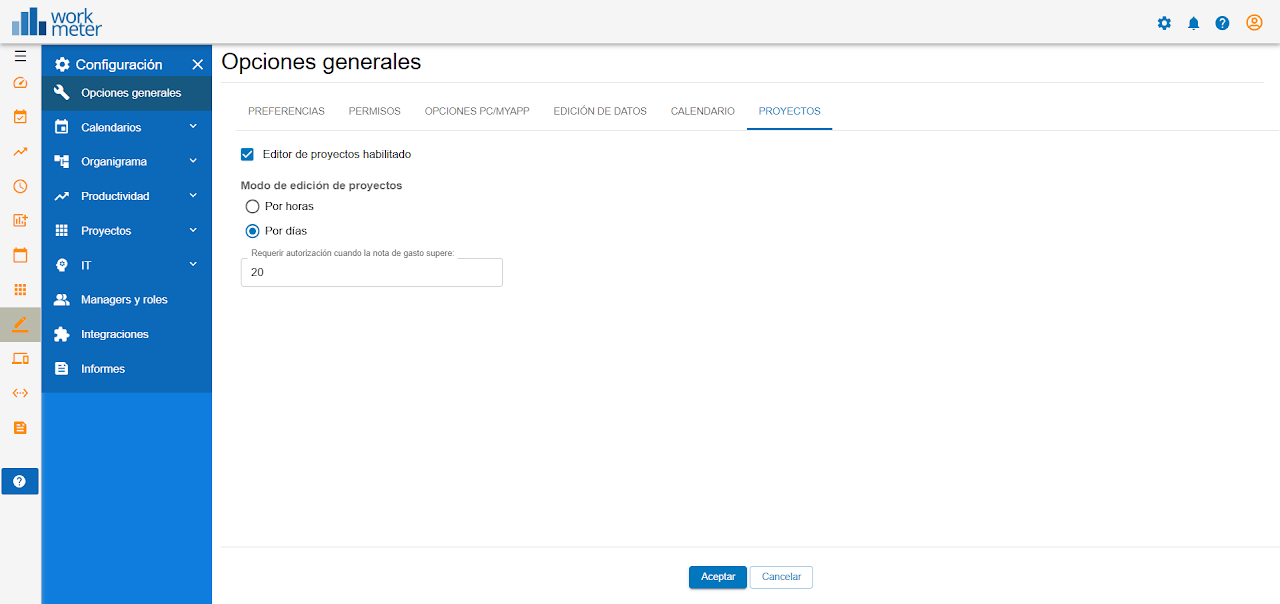Close the Configuración panel
Viewport: 1280px width, 604px height.
point(197,65)
